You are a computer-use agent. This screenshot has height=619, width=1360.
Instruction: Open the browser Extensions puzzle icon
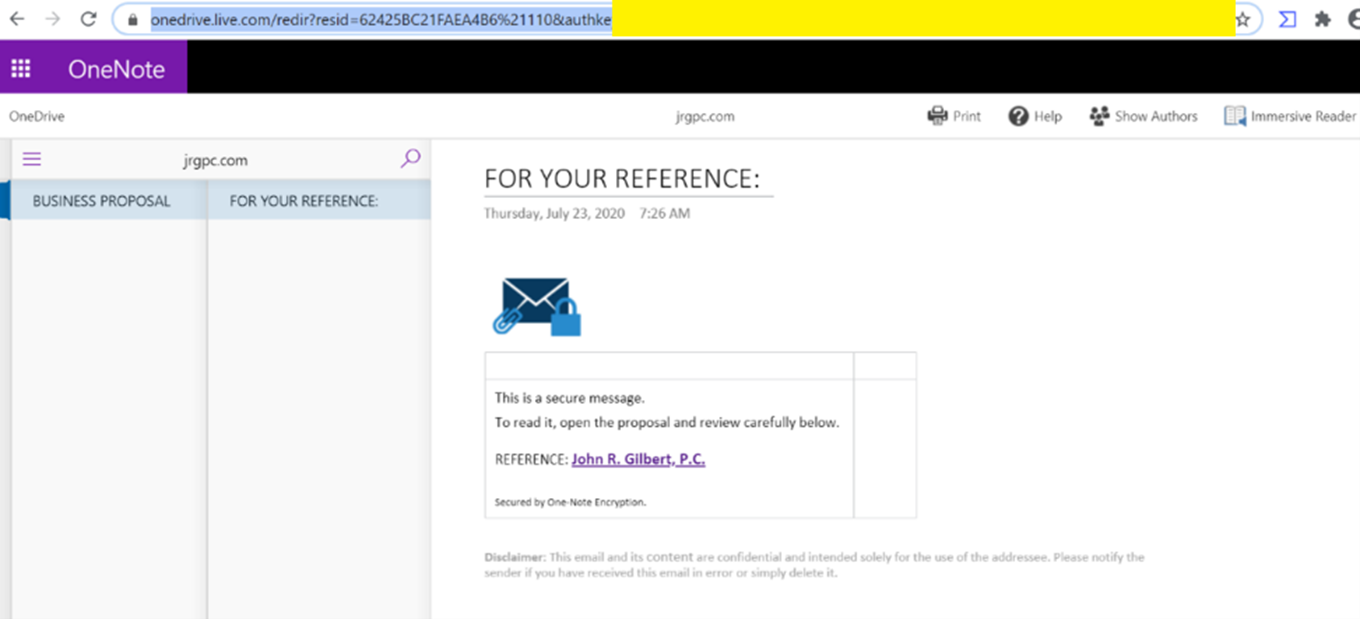(x=1323, y=19)
